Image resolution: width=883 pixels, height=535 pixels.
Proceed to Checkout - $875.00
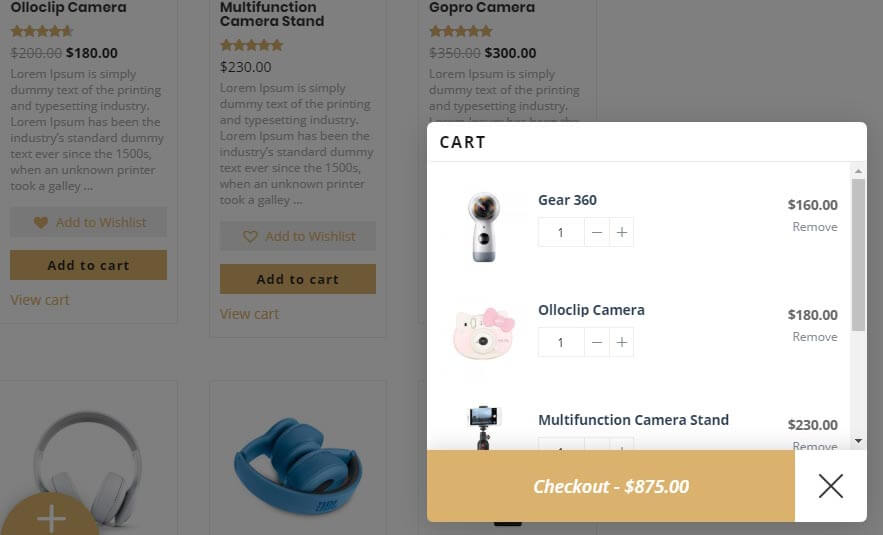click(610, 486)
